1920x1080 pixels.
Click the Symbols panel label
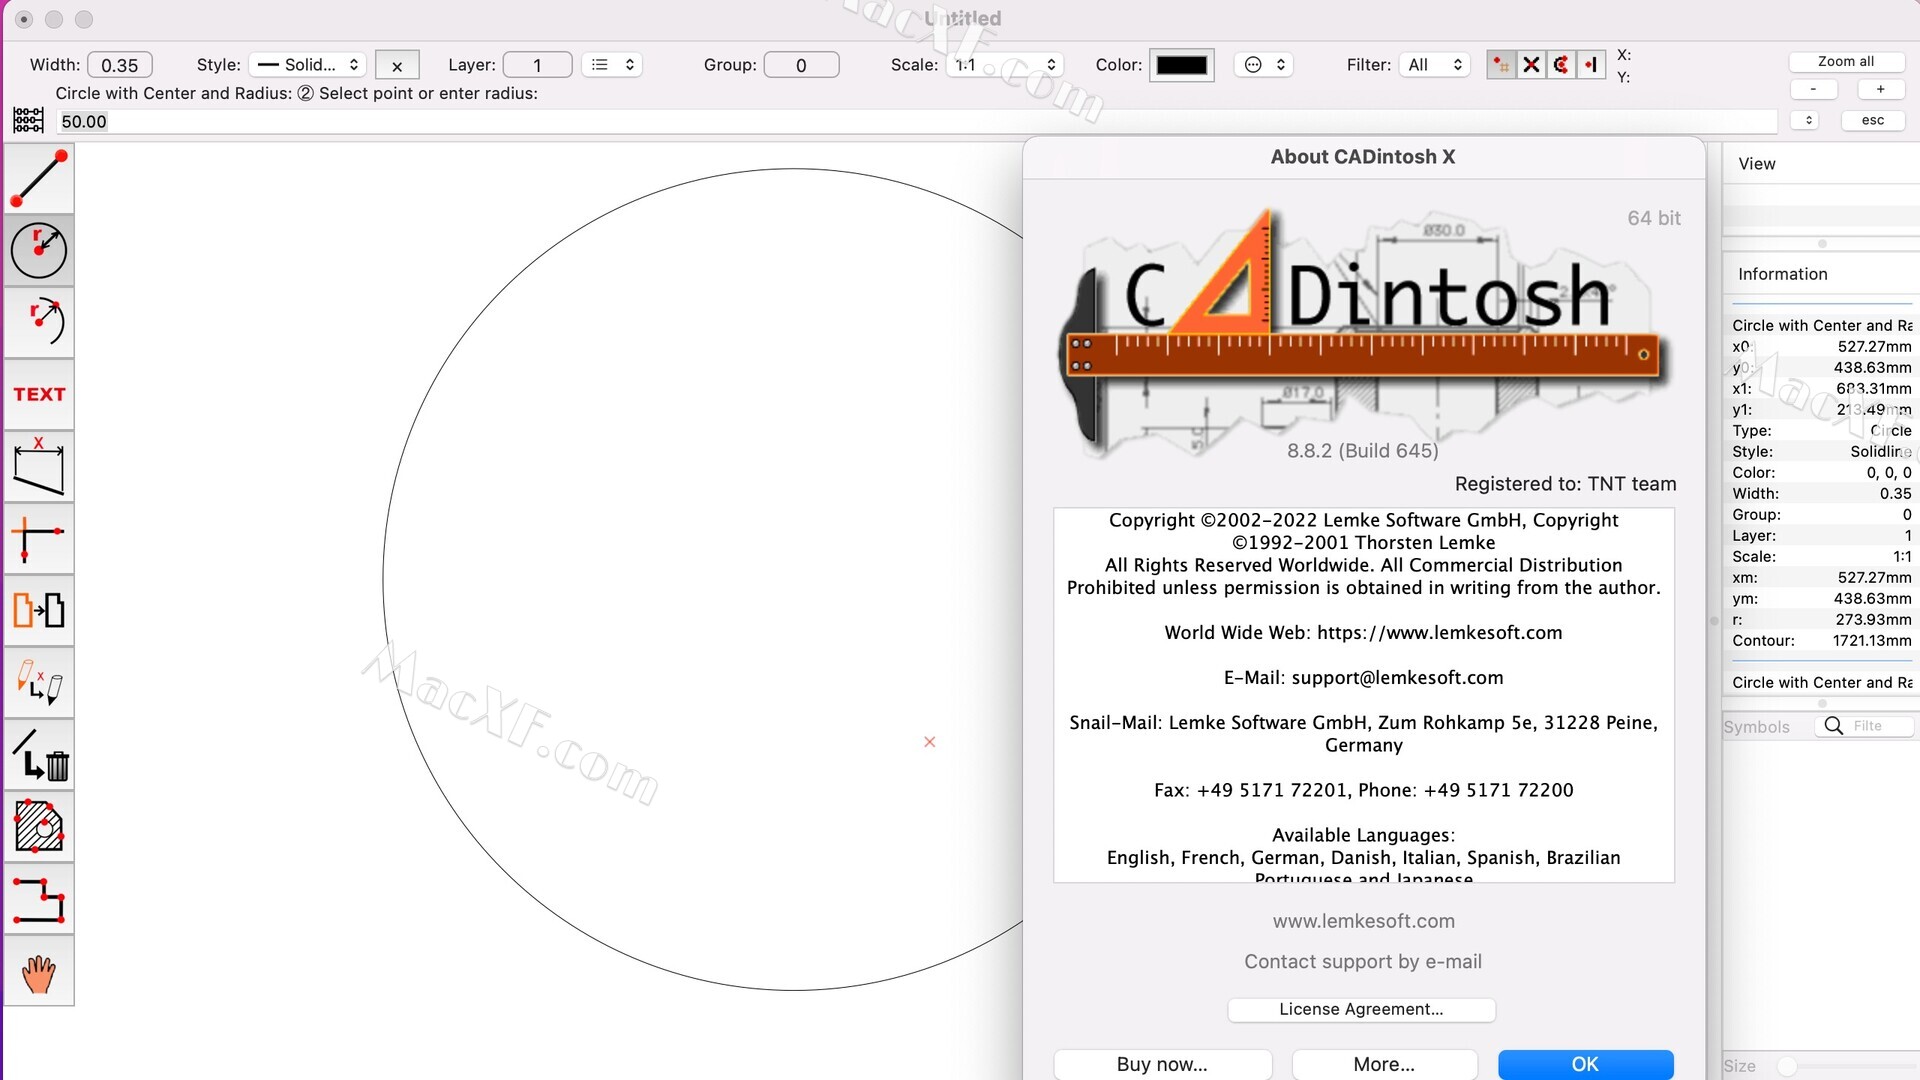[x=1756, y=727]
